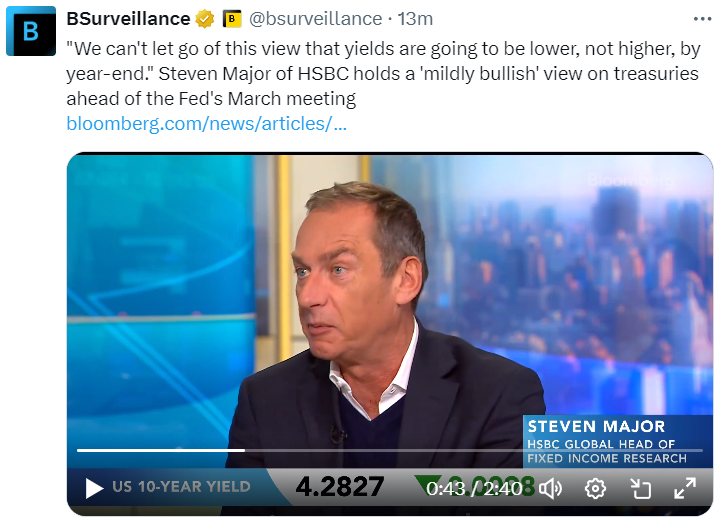Screen dimensions: 721x522
Task: Play the Steven Major video
Action: pos(94,488)
